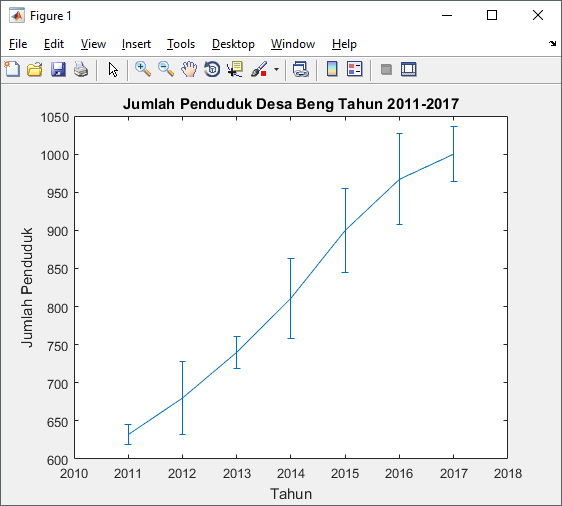Click the New Figure icon

12,69
